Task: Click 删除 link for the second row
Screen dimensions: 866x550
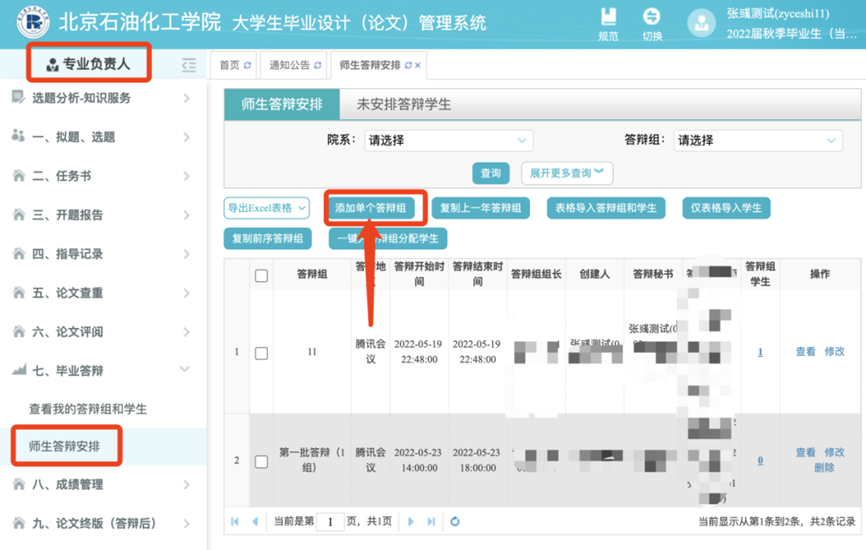Action: pos(824,468)
